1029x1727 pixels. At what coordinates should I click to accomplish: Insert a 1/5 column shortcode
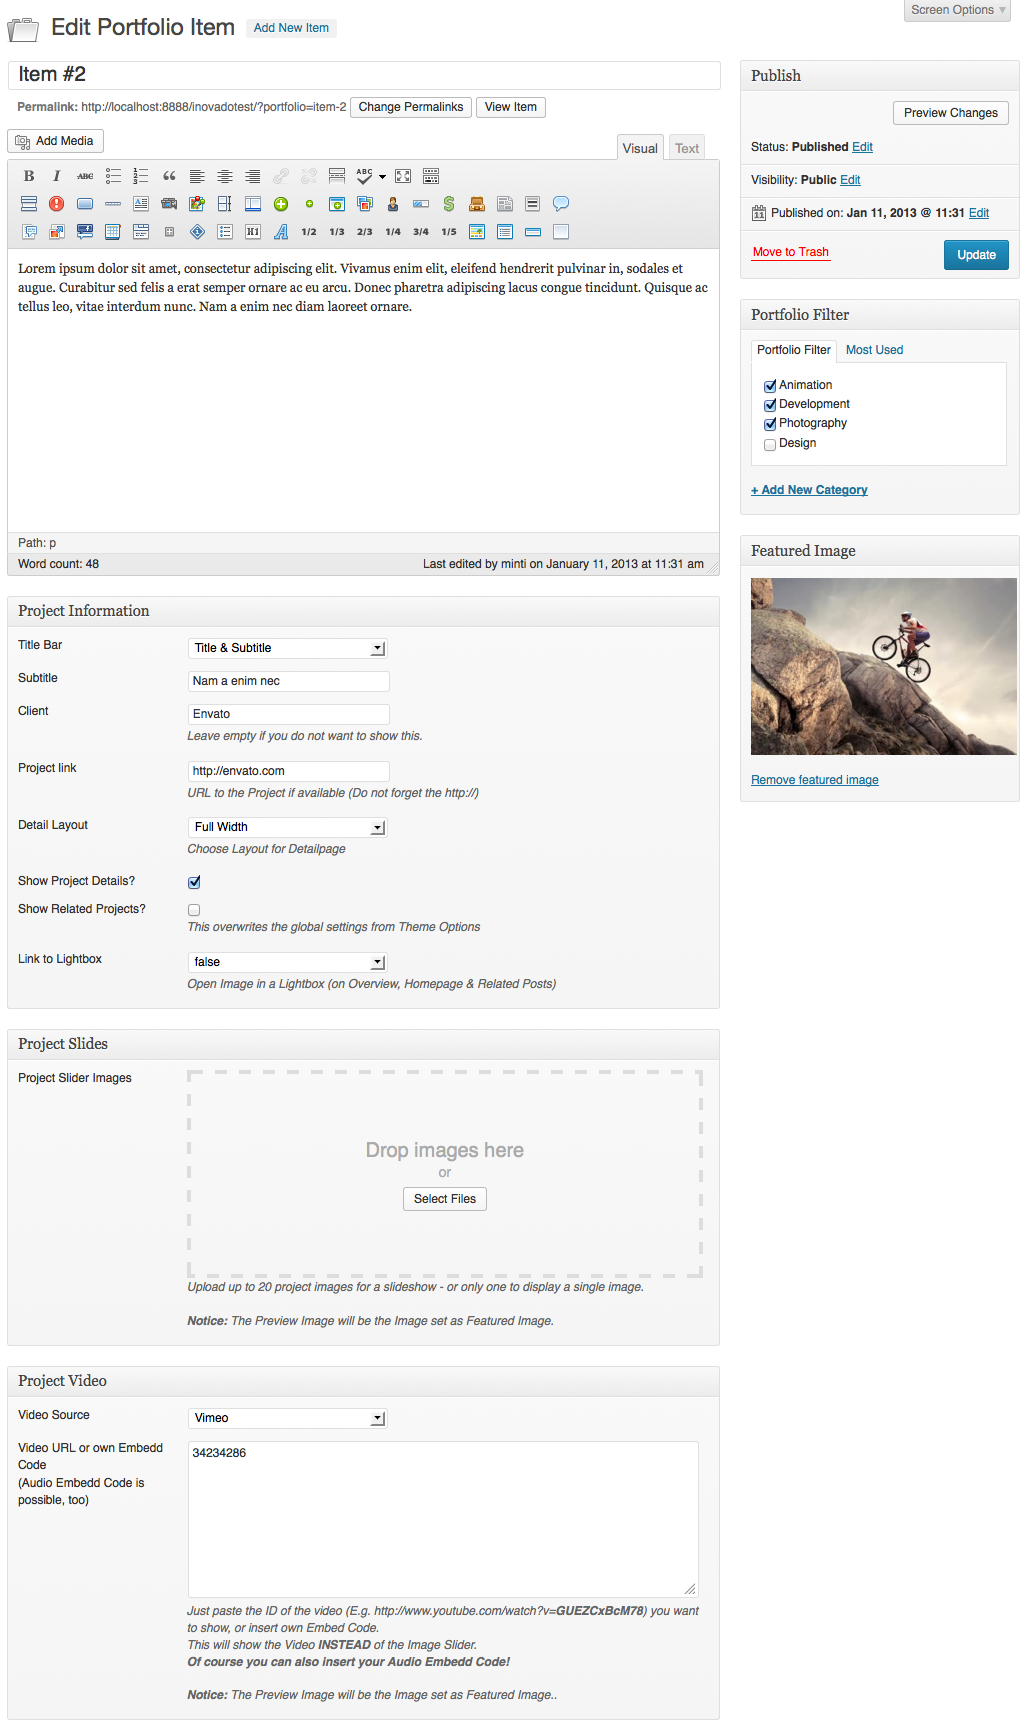click(449, 232)
